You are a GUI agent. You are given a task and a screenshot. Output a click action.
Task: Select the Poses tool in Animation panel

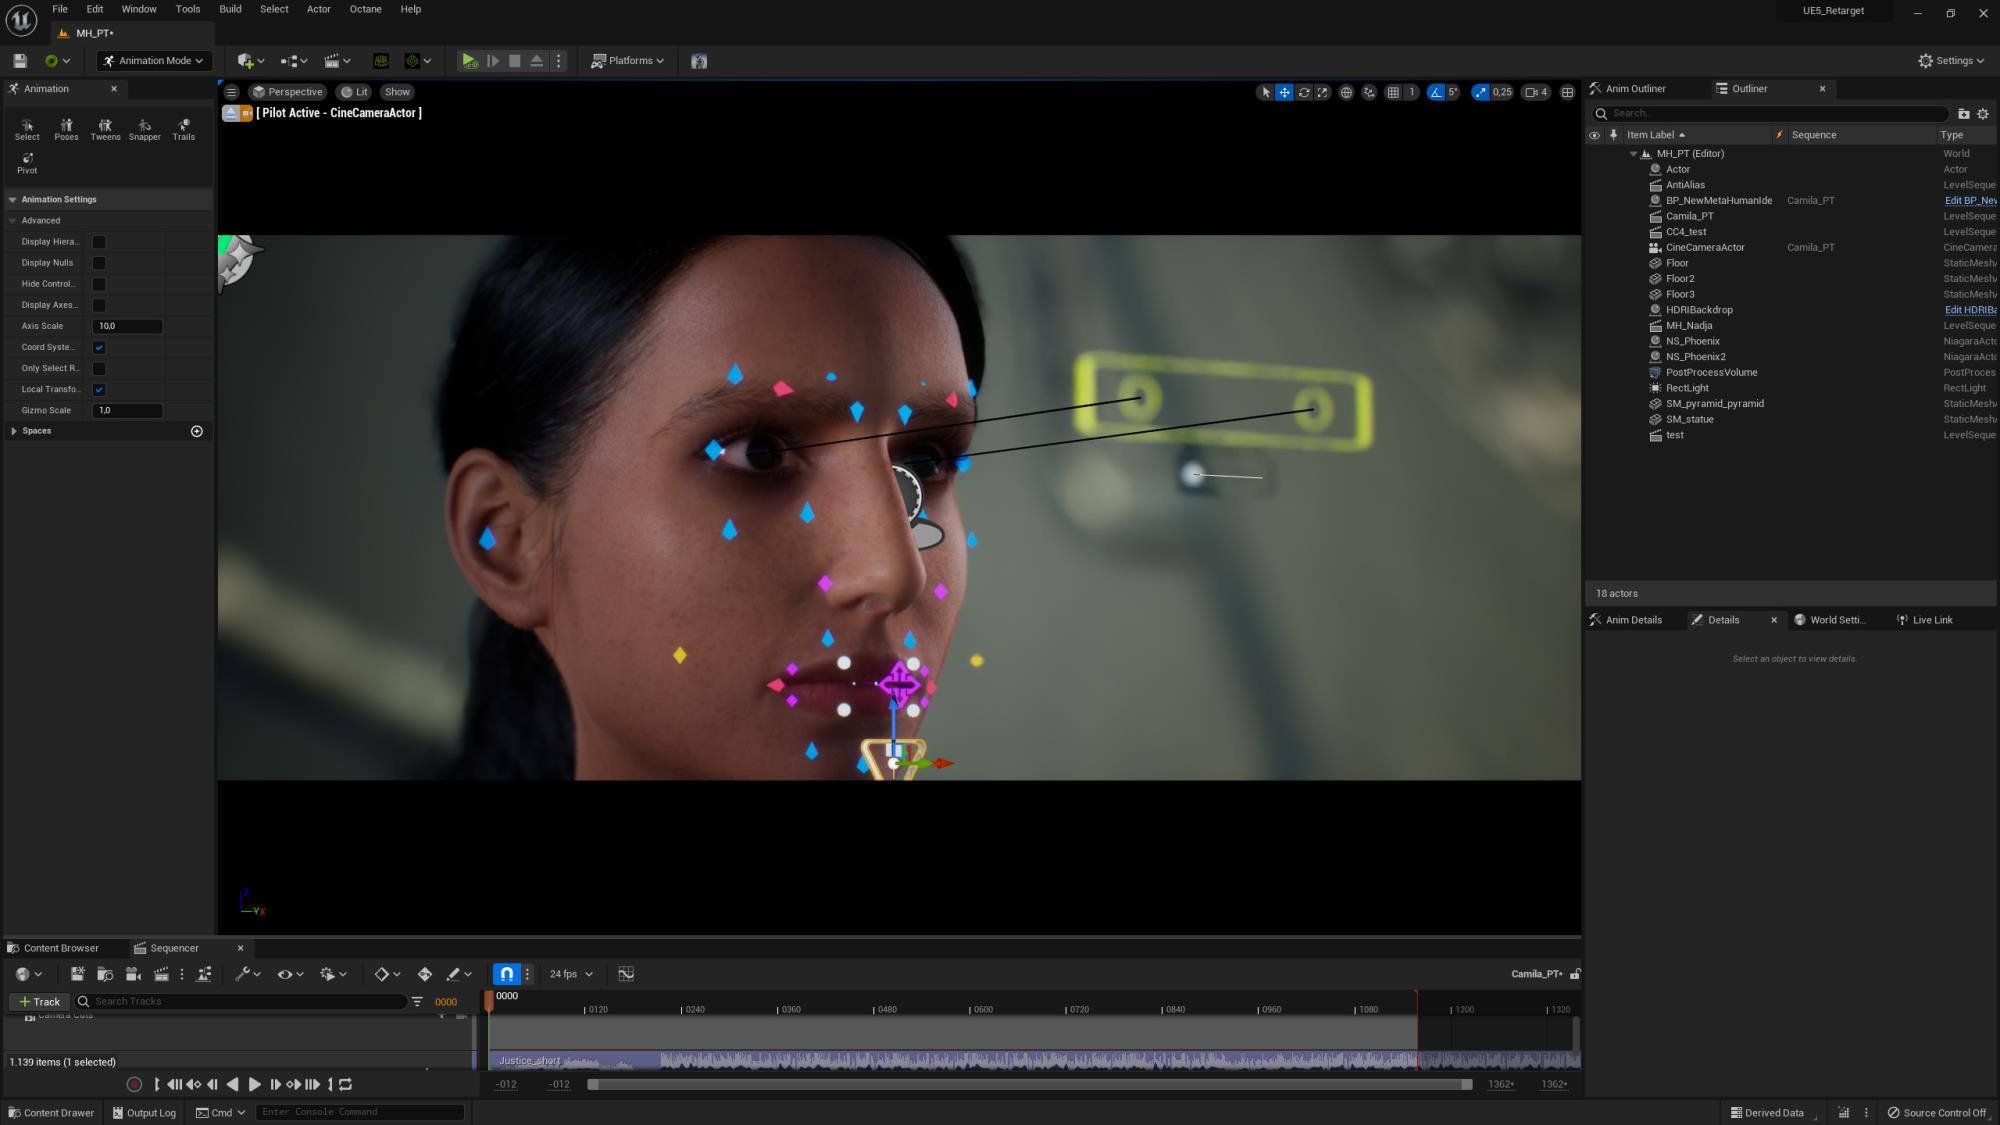click(66, 129)
